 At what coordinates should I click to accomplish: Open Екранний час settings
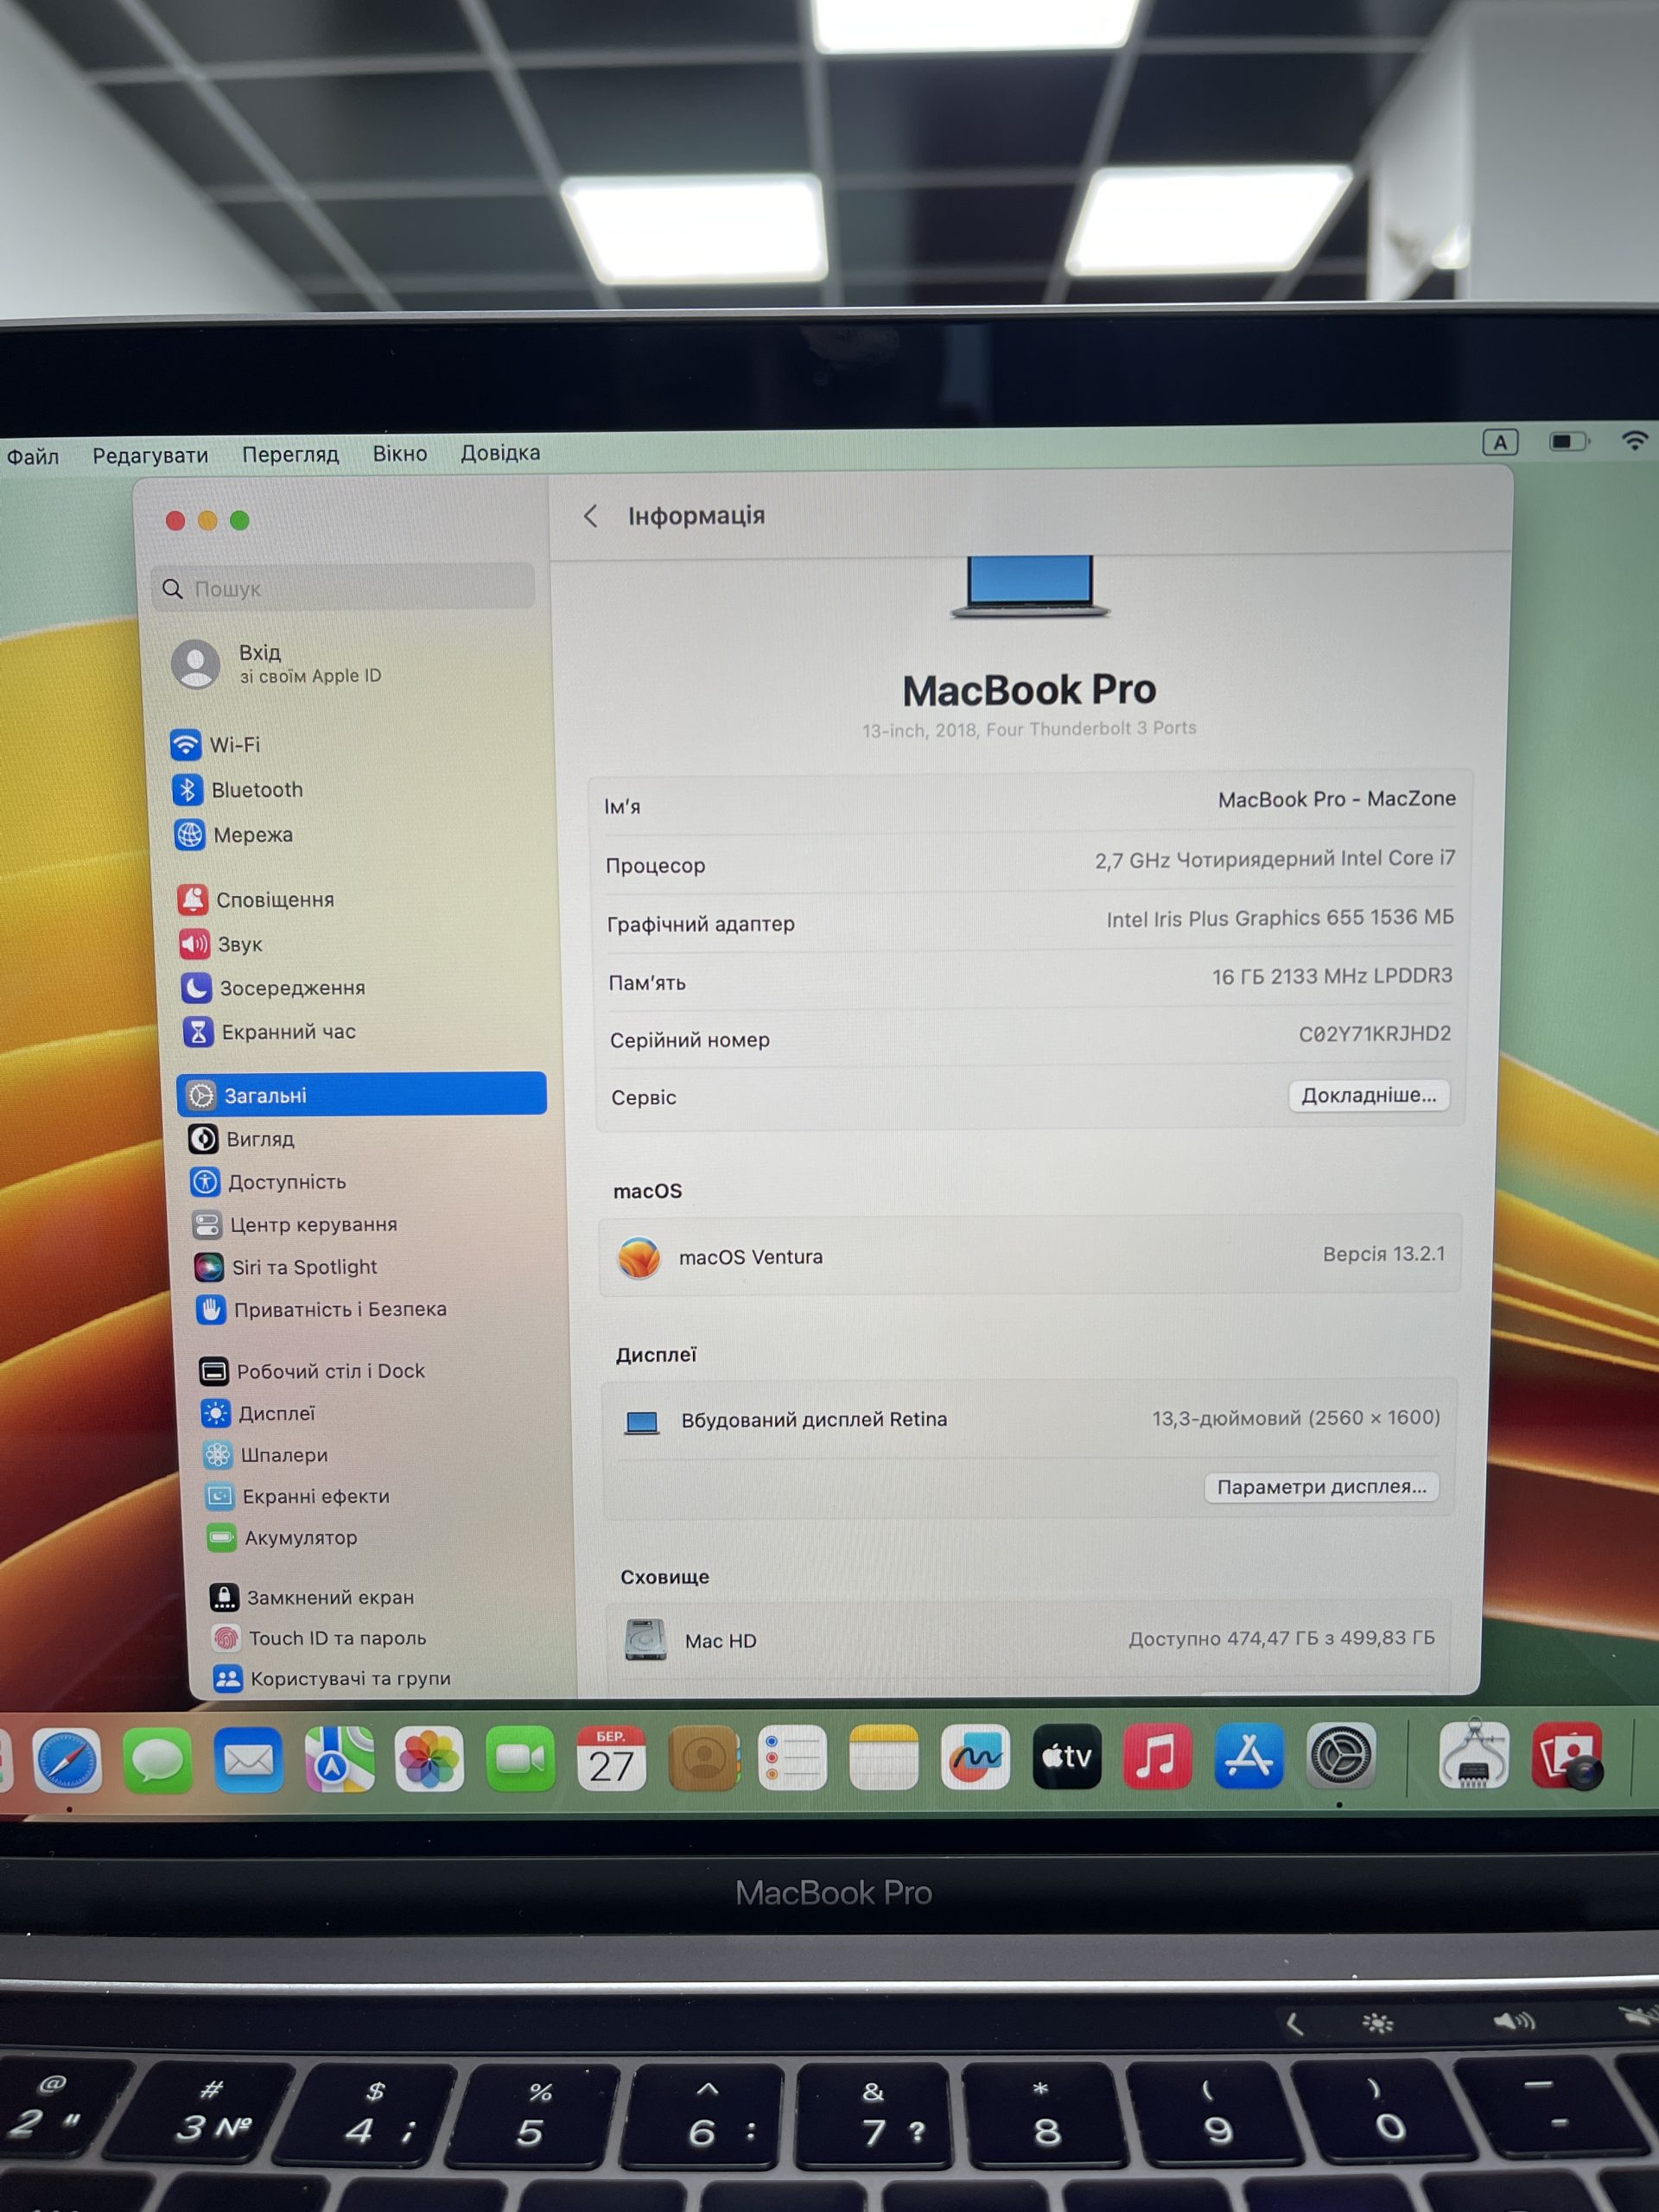[x=268, y=1032]
